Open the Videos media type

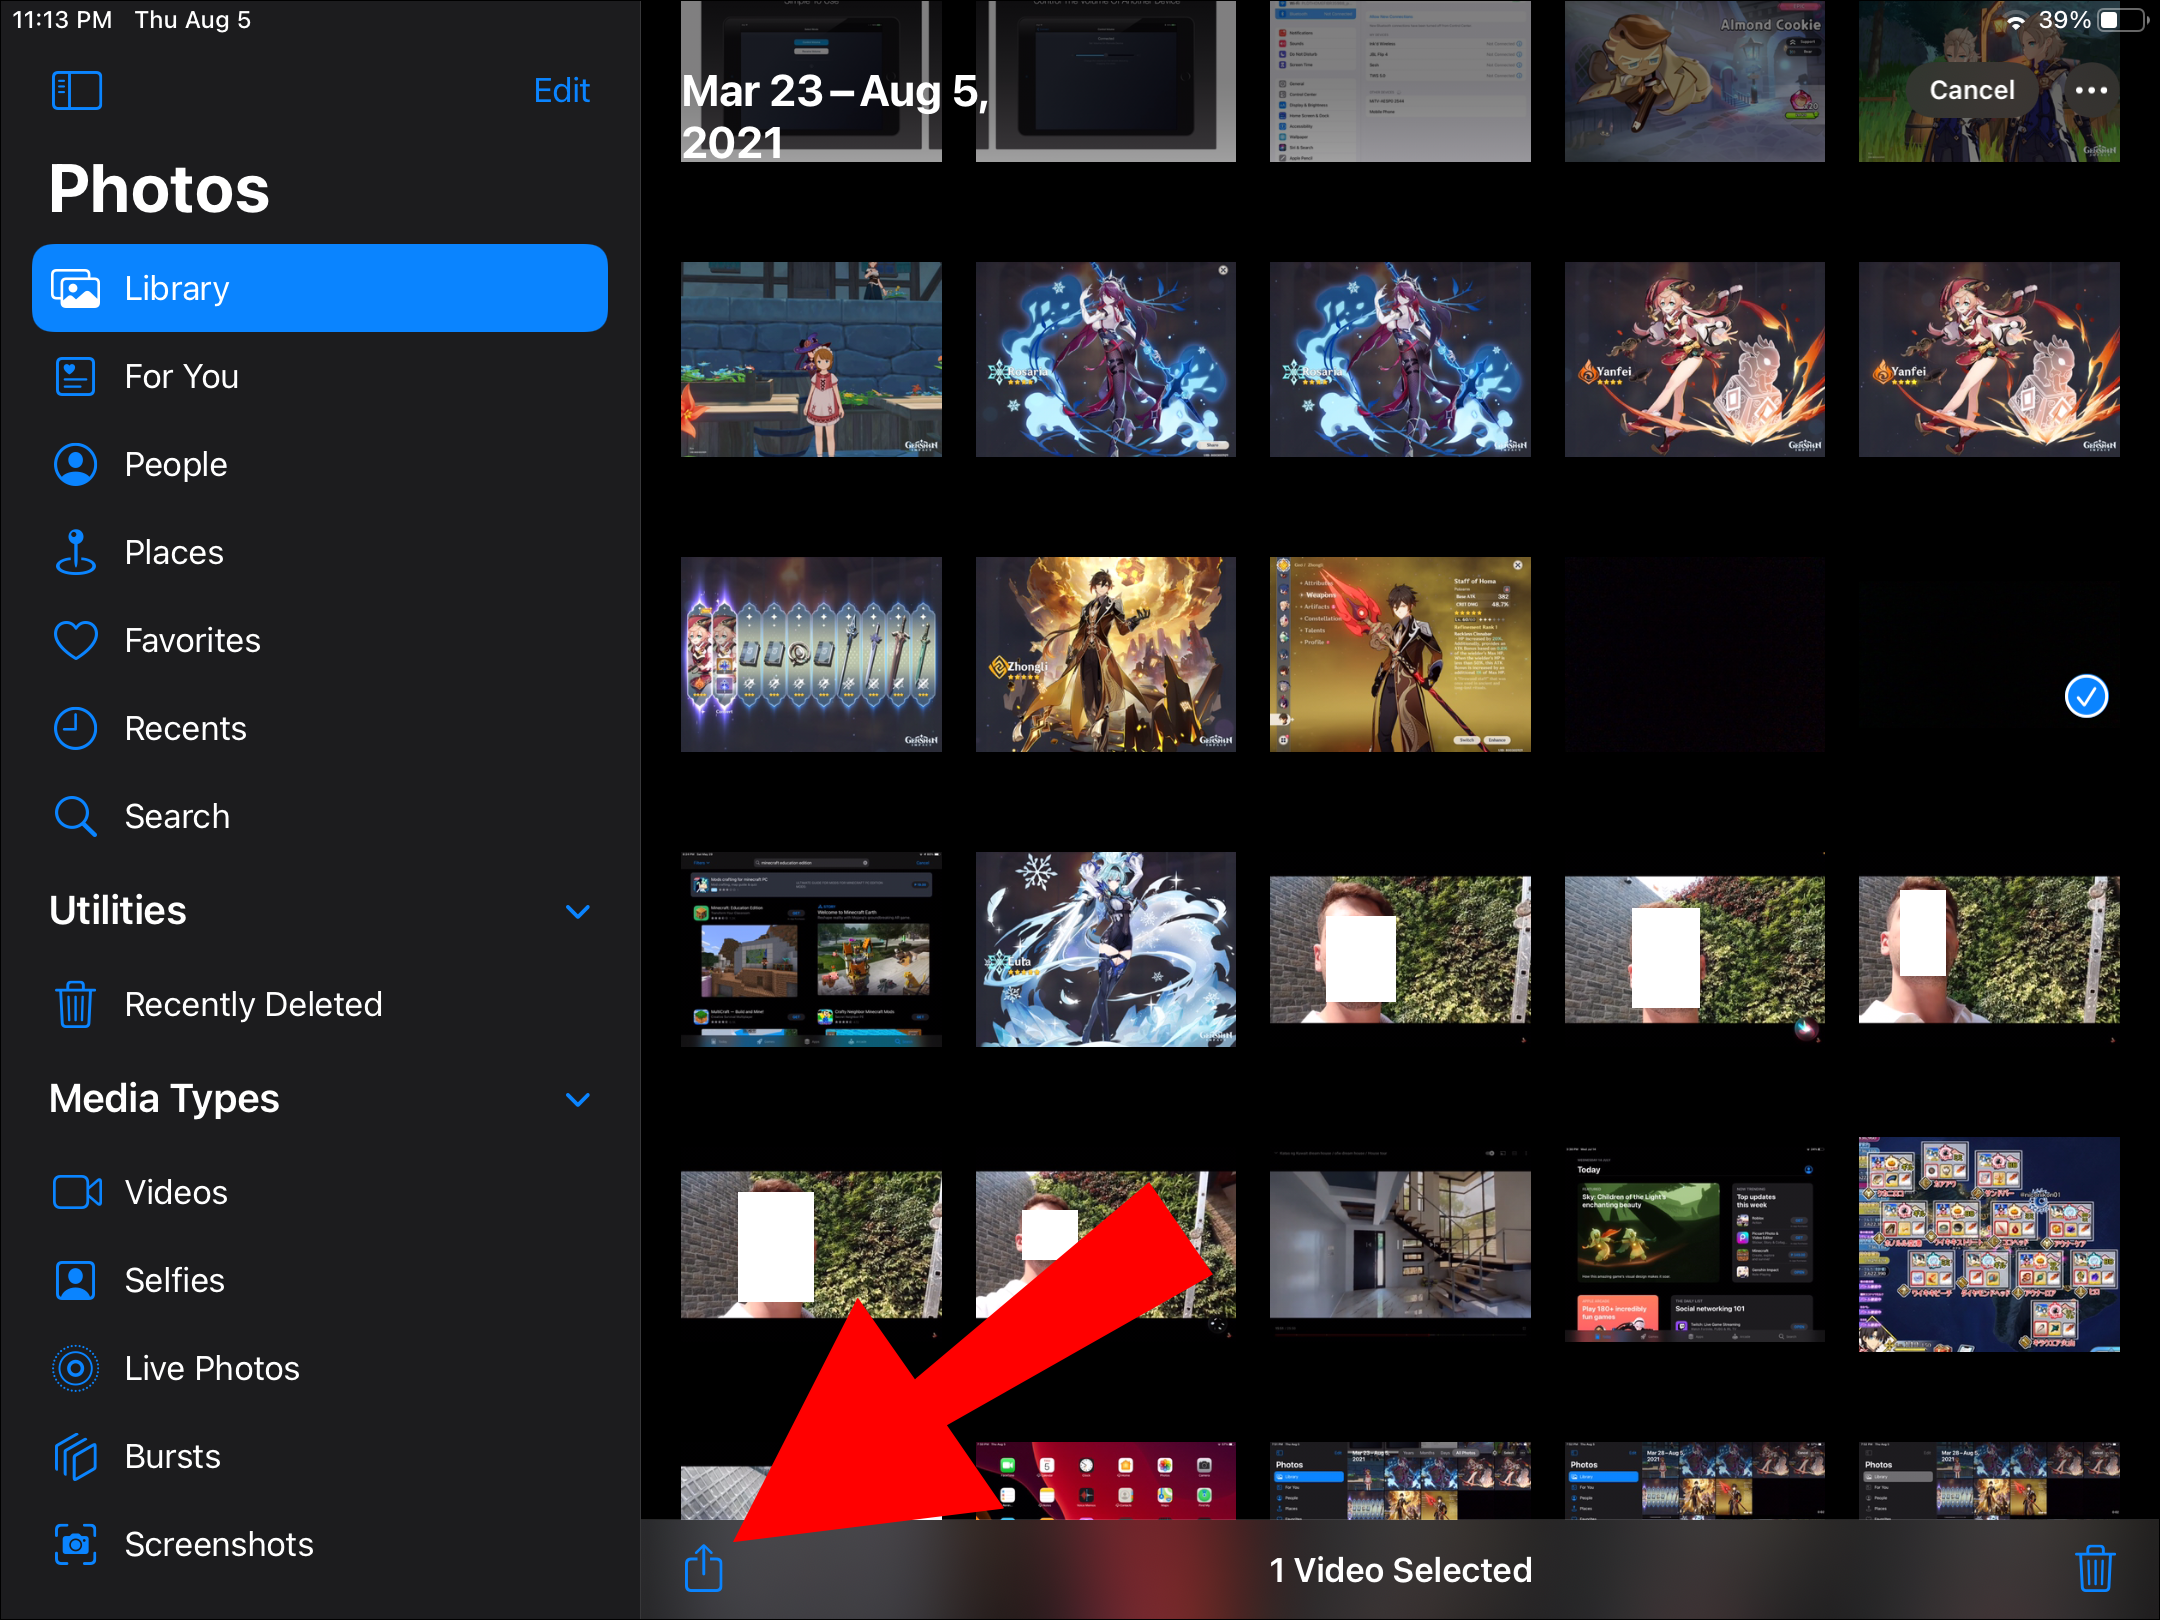pos(175,1192)
